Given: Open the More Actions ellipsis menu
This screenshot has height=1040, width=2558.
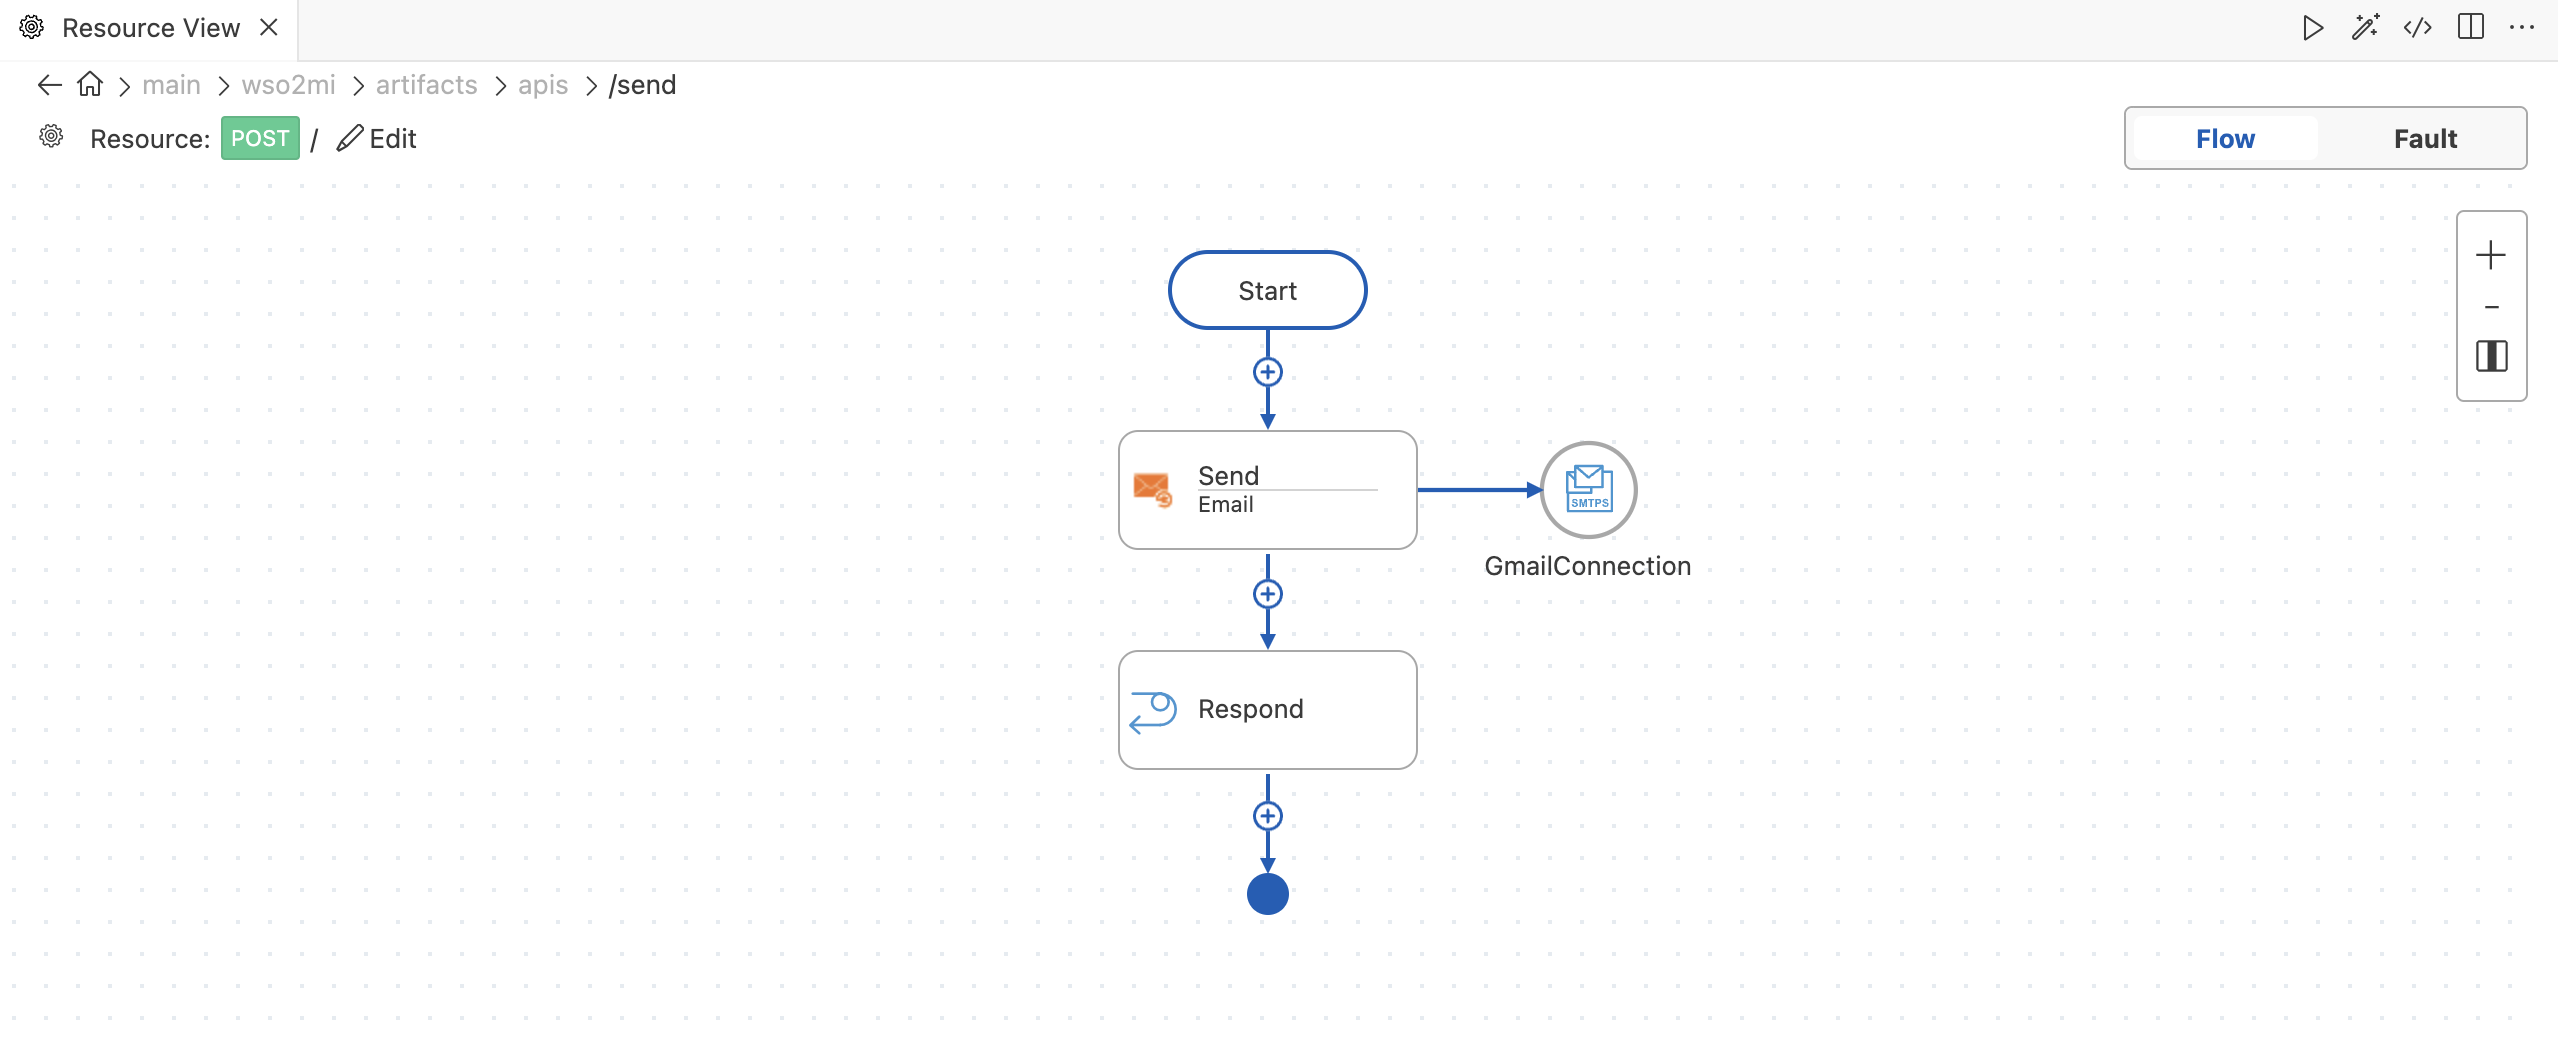Looking at the screenshot, I should pyautogui.click(x=2522, y=28).
